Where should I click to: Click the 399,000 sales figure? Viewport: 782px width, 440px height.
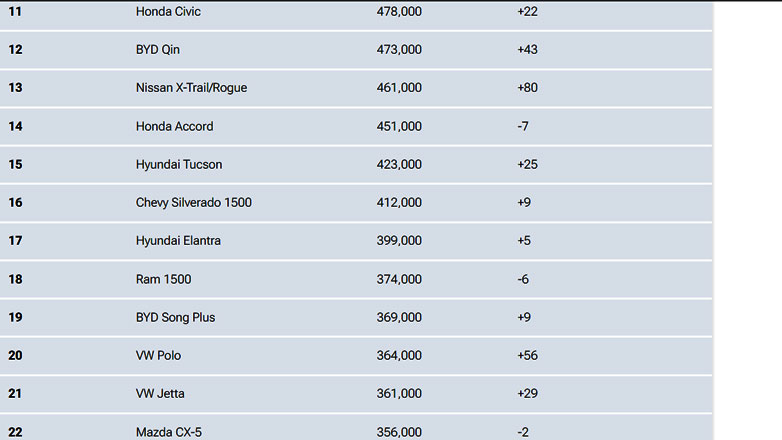point(398,241)
